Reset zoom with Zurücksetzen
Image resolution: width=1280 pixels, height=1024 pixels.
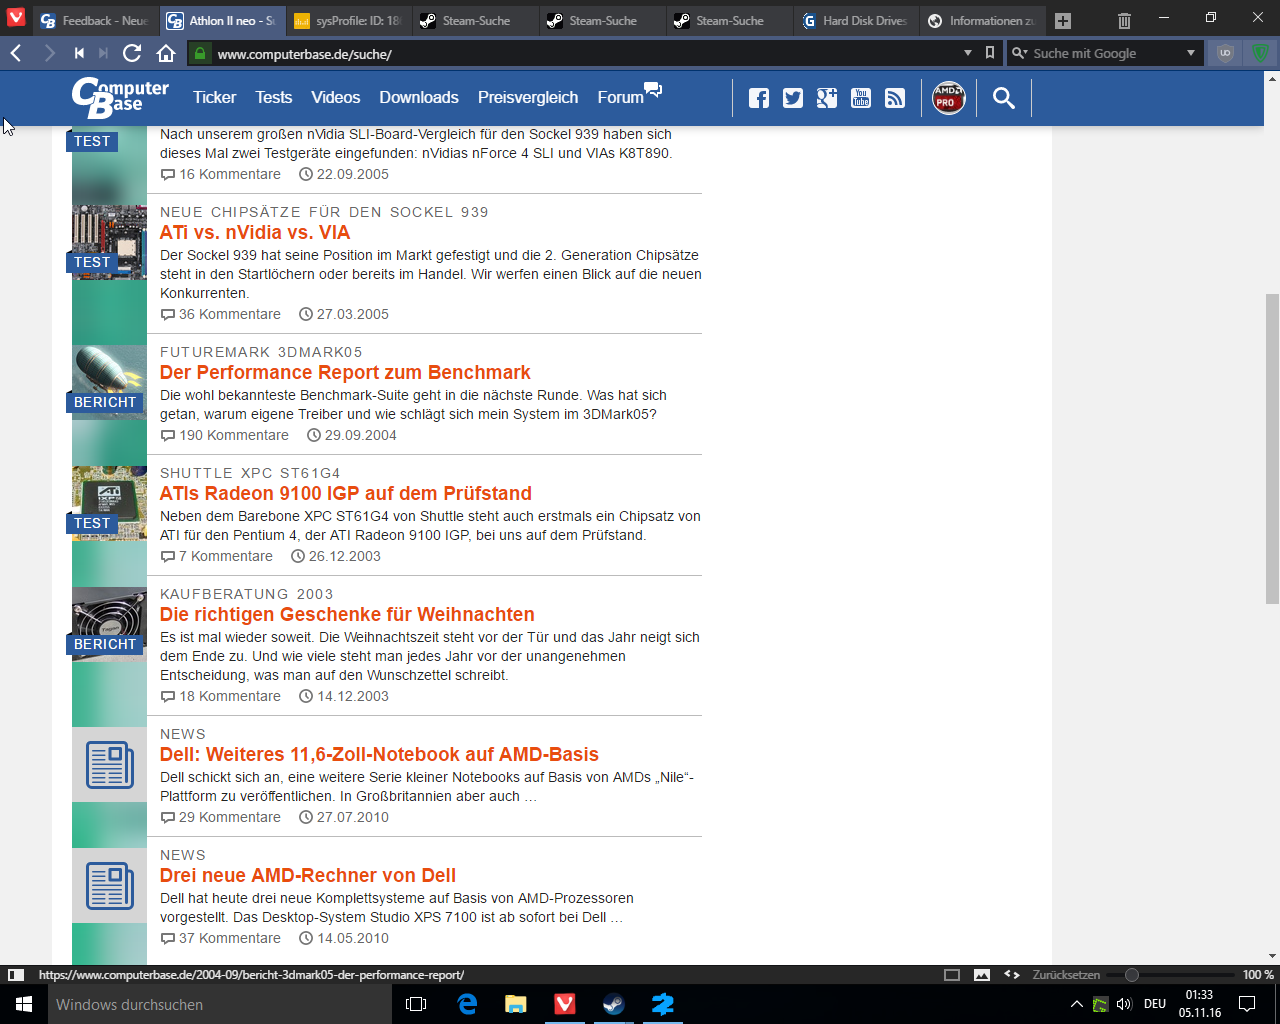(x=1066, y=974)
